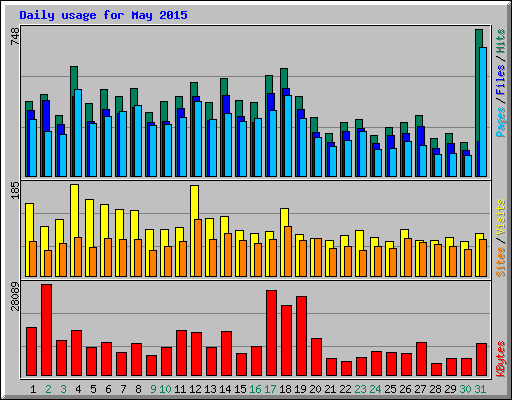This screenshot has height=400, width=512.
Task: Click day label 20 on x-axis
Action: point(315,389)
